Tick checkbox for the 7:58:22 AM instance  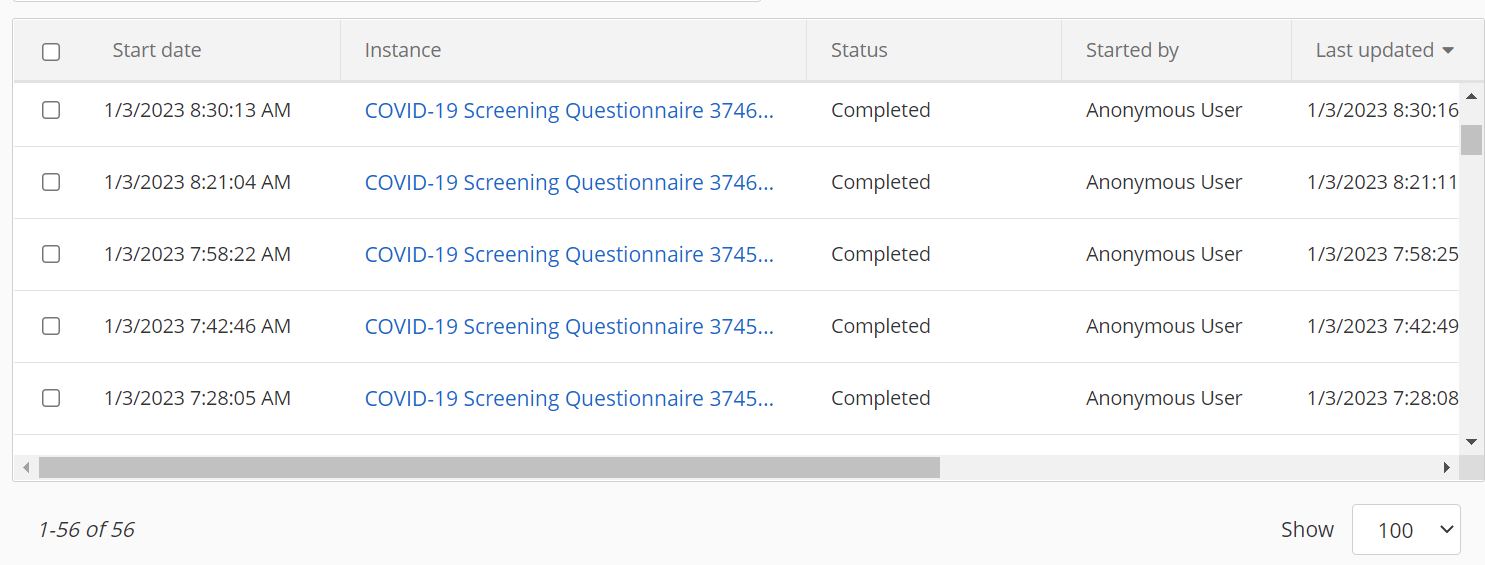pos(51,255)
